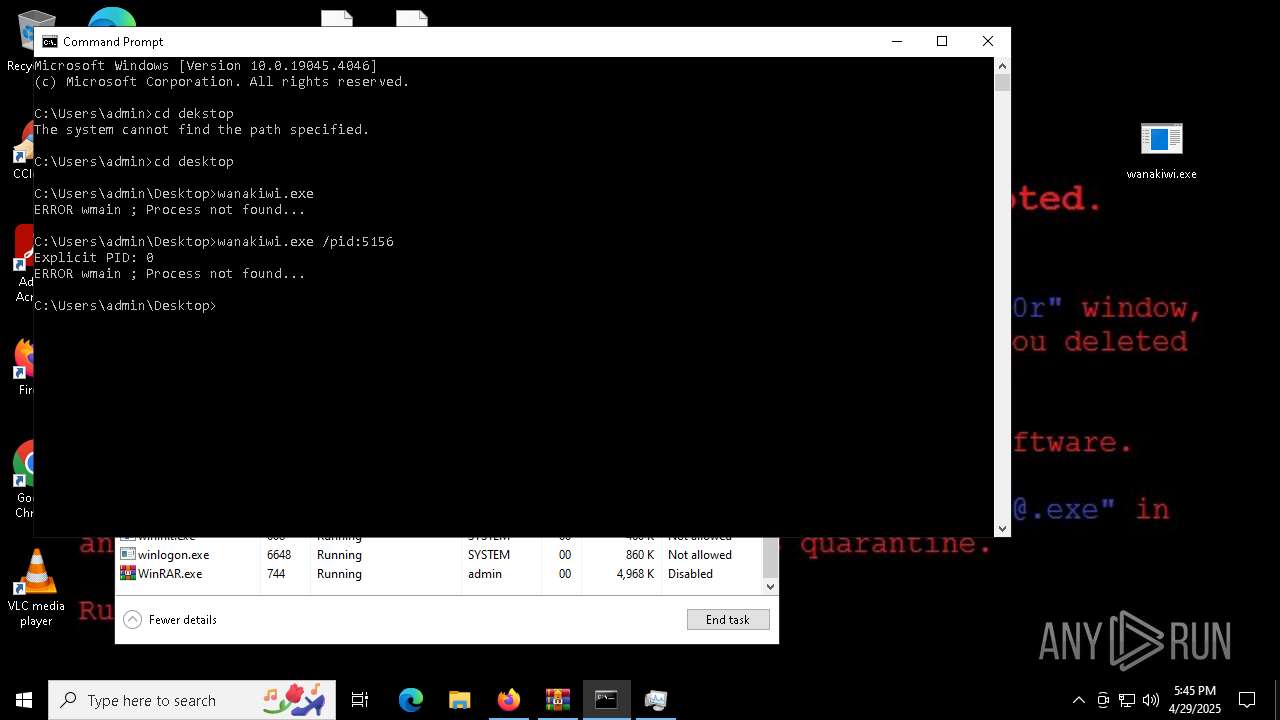The width and height of the screenshot is (1280, 720).
Task: Maximize the Command Prompt window
Action: click(x=942, y=41)
